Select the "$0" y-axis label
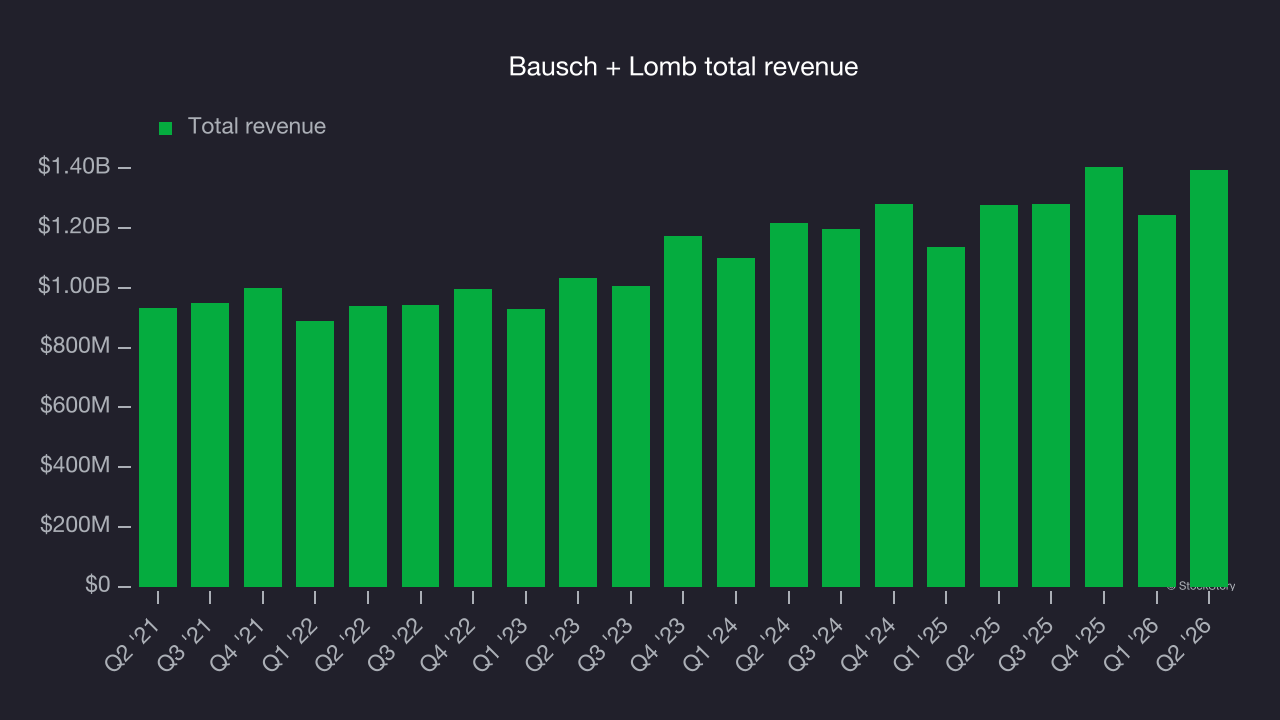1280x720 pixels. pyautogui.click(x=97, y=585)
